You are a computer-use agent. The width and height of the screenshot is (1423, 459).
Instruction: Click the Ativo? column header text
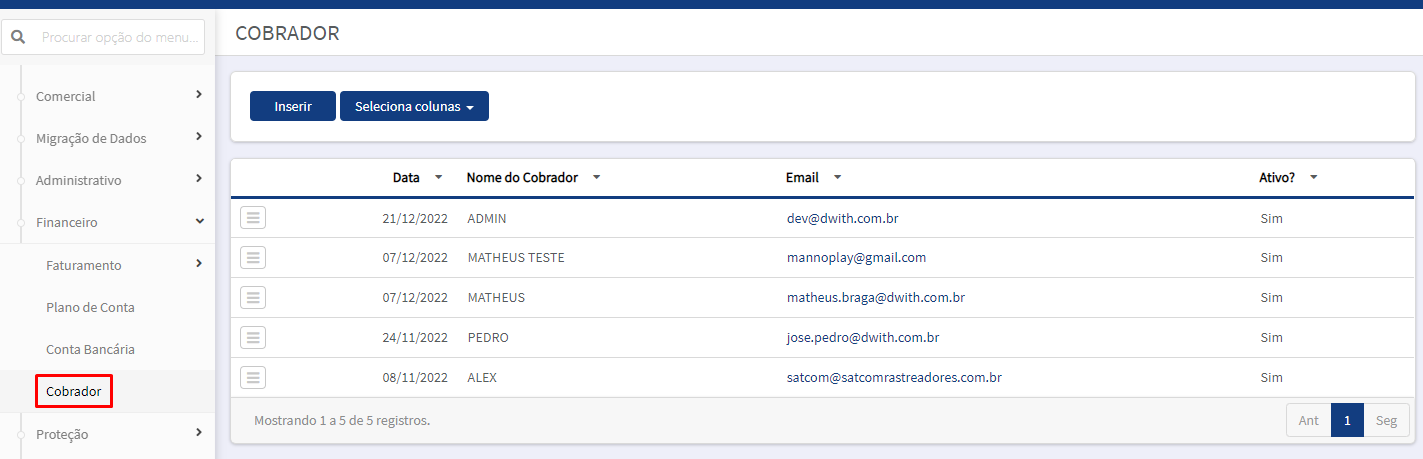click(x=1277, y=177)
